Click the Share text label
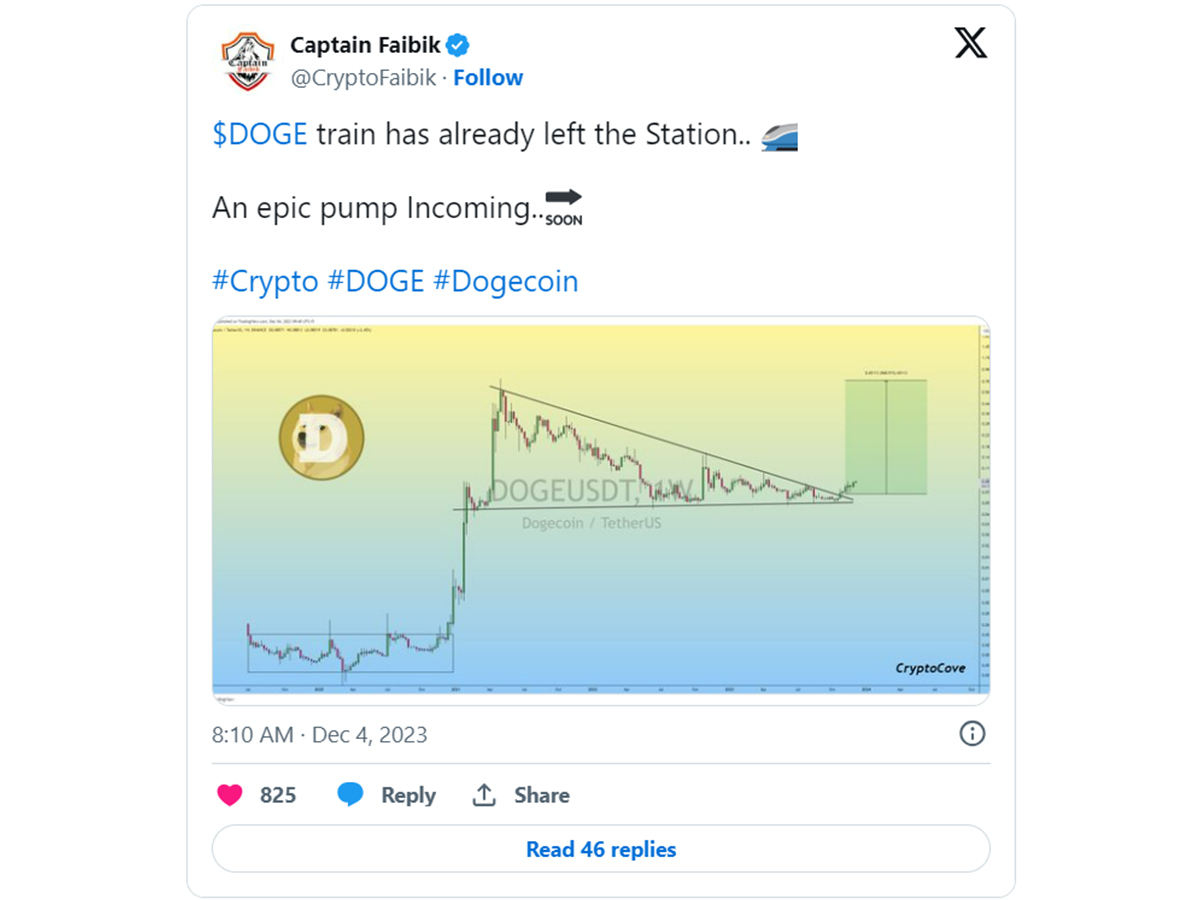Viewport: 1200px width, 900px height. [x=542, y=795]
